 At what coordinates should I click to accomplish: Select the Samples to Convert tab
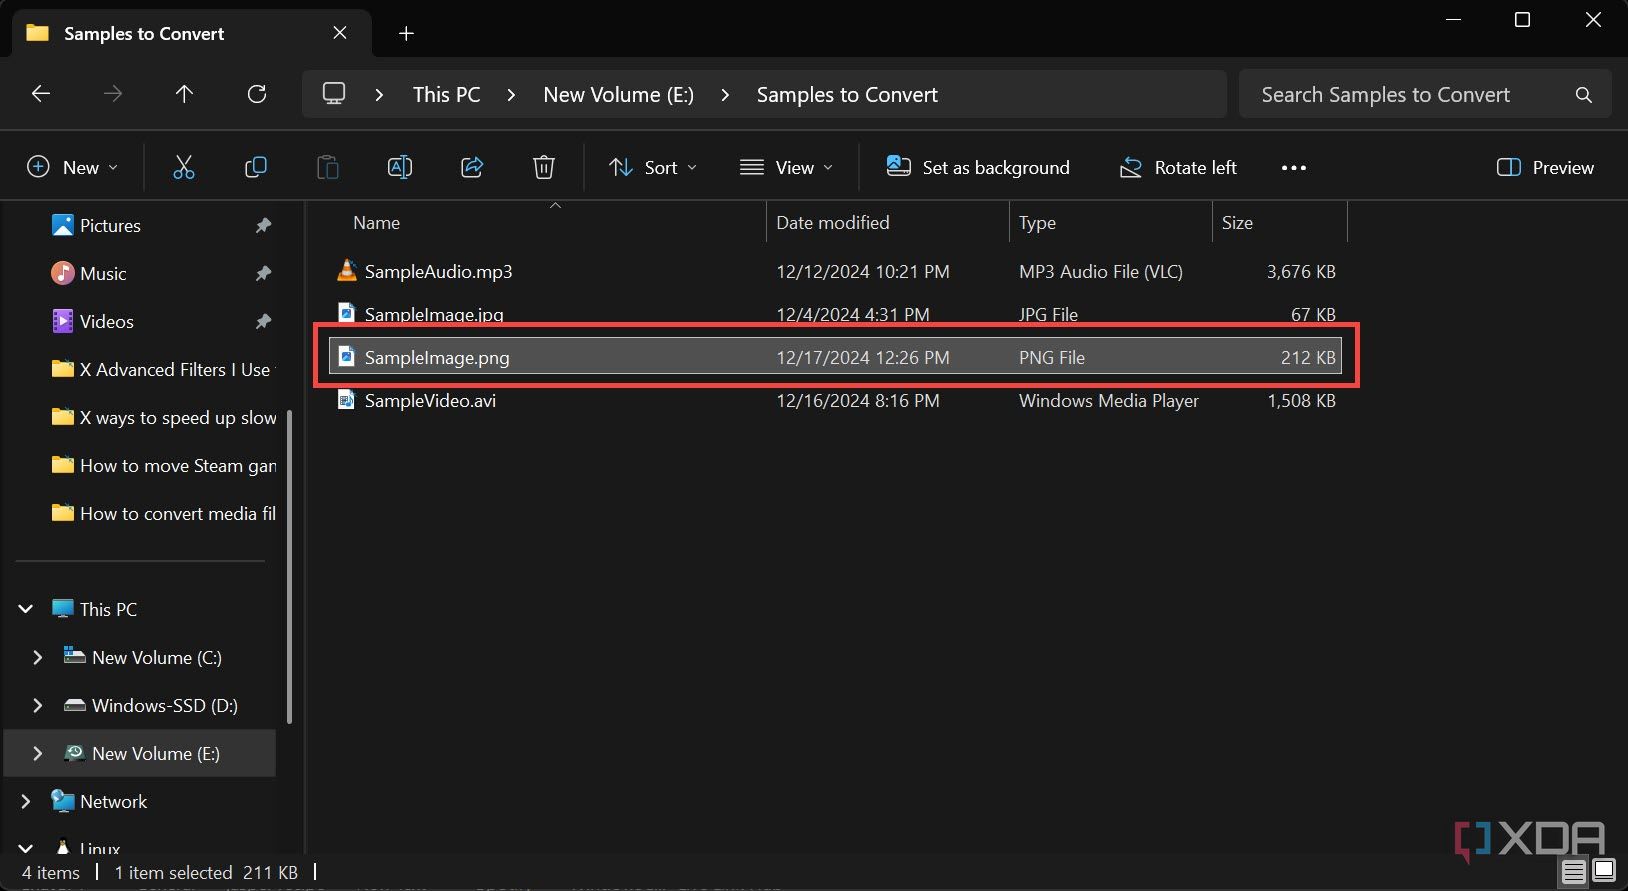pos(190,33)
